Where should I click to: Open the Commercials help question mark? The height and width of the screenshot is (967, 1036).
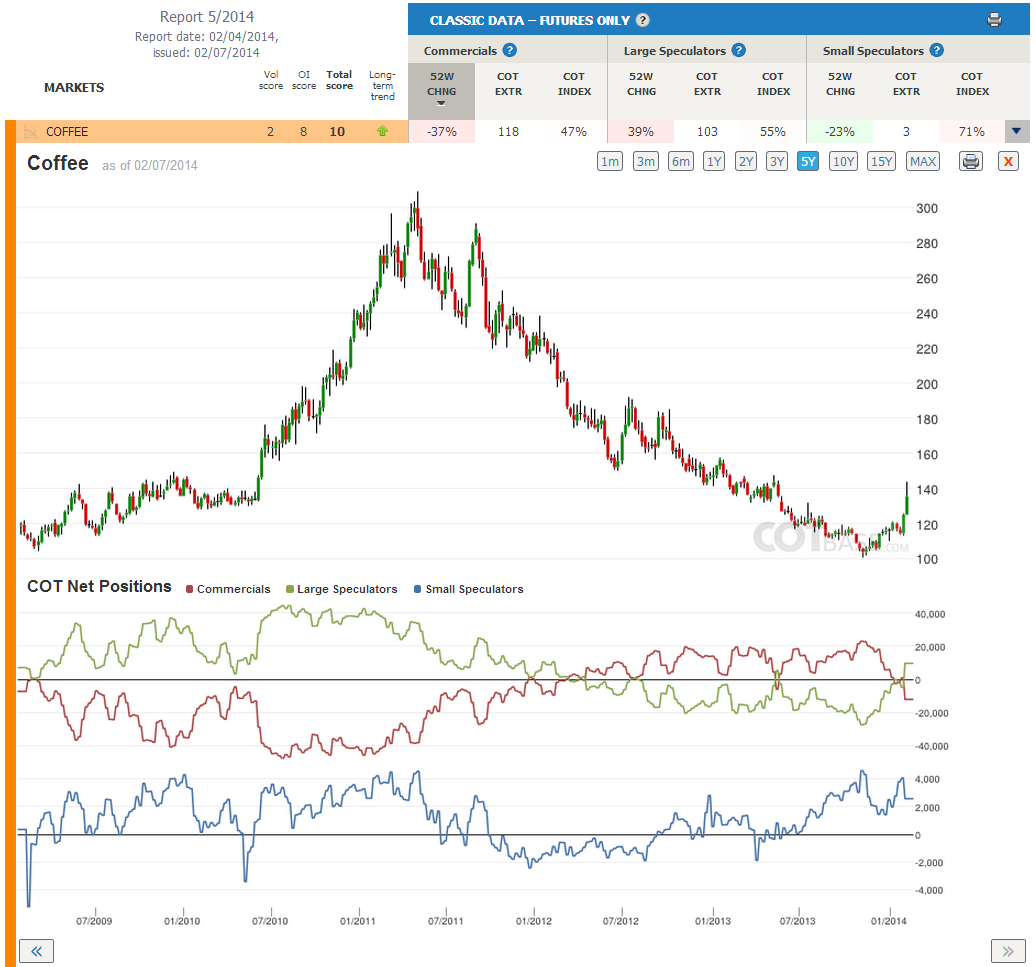(x=509, y=50)
